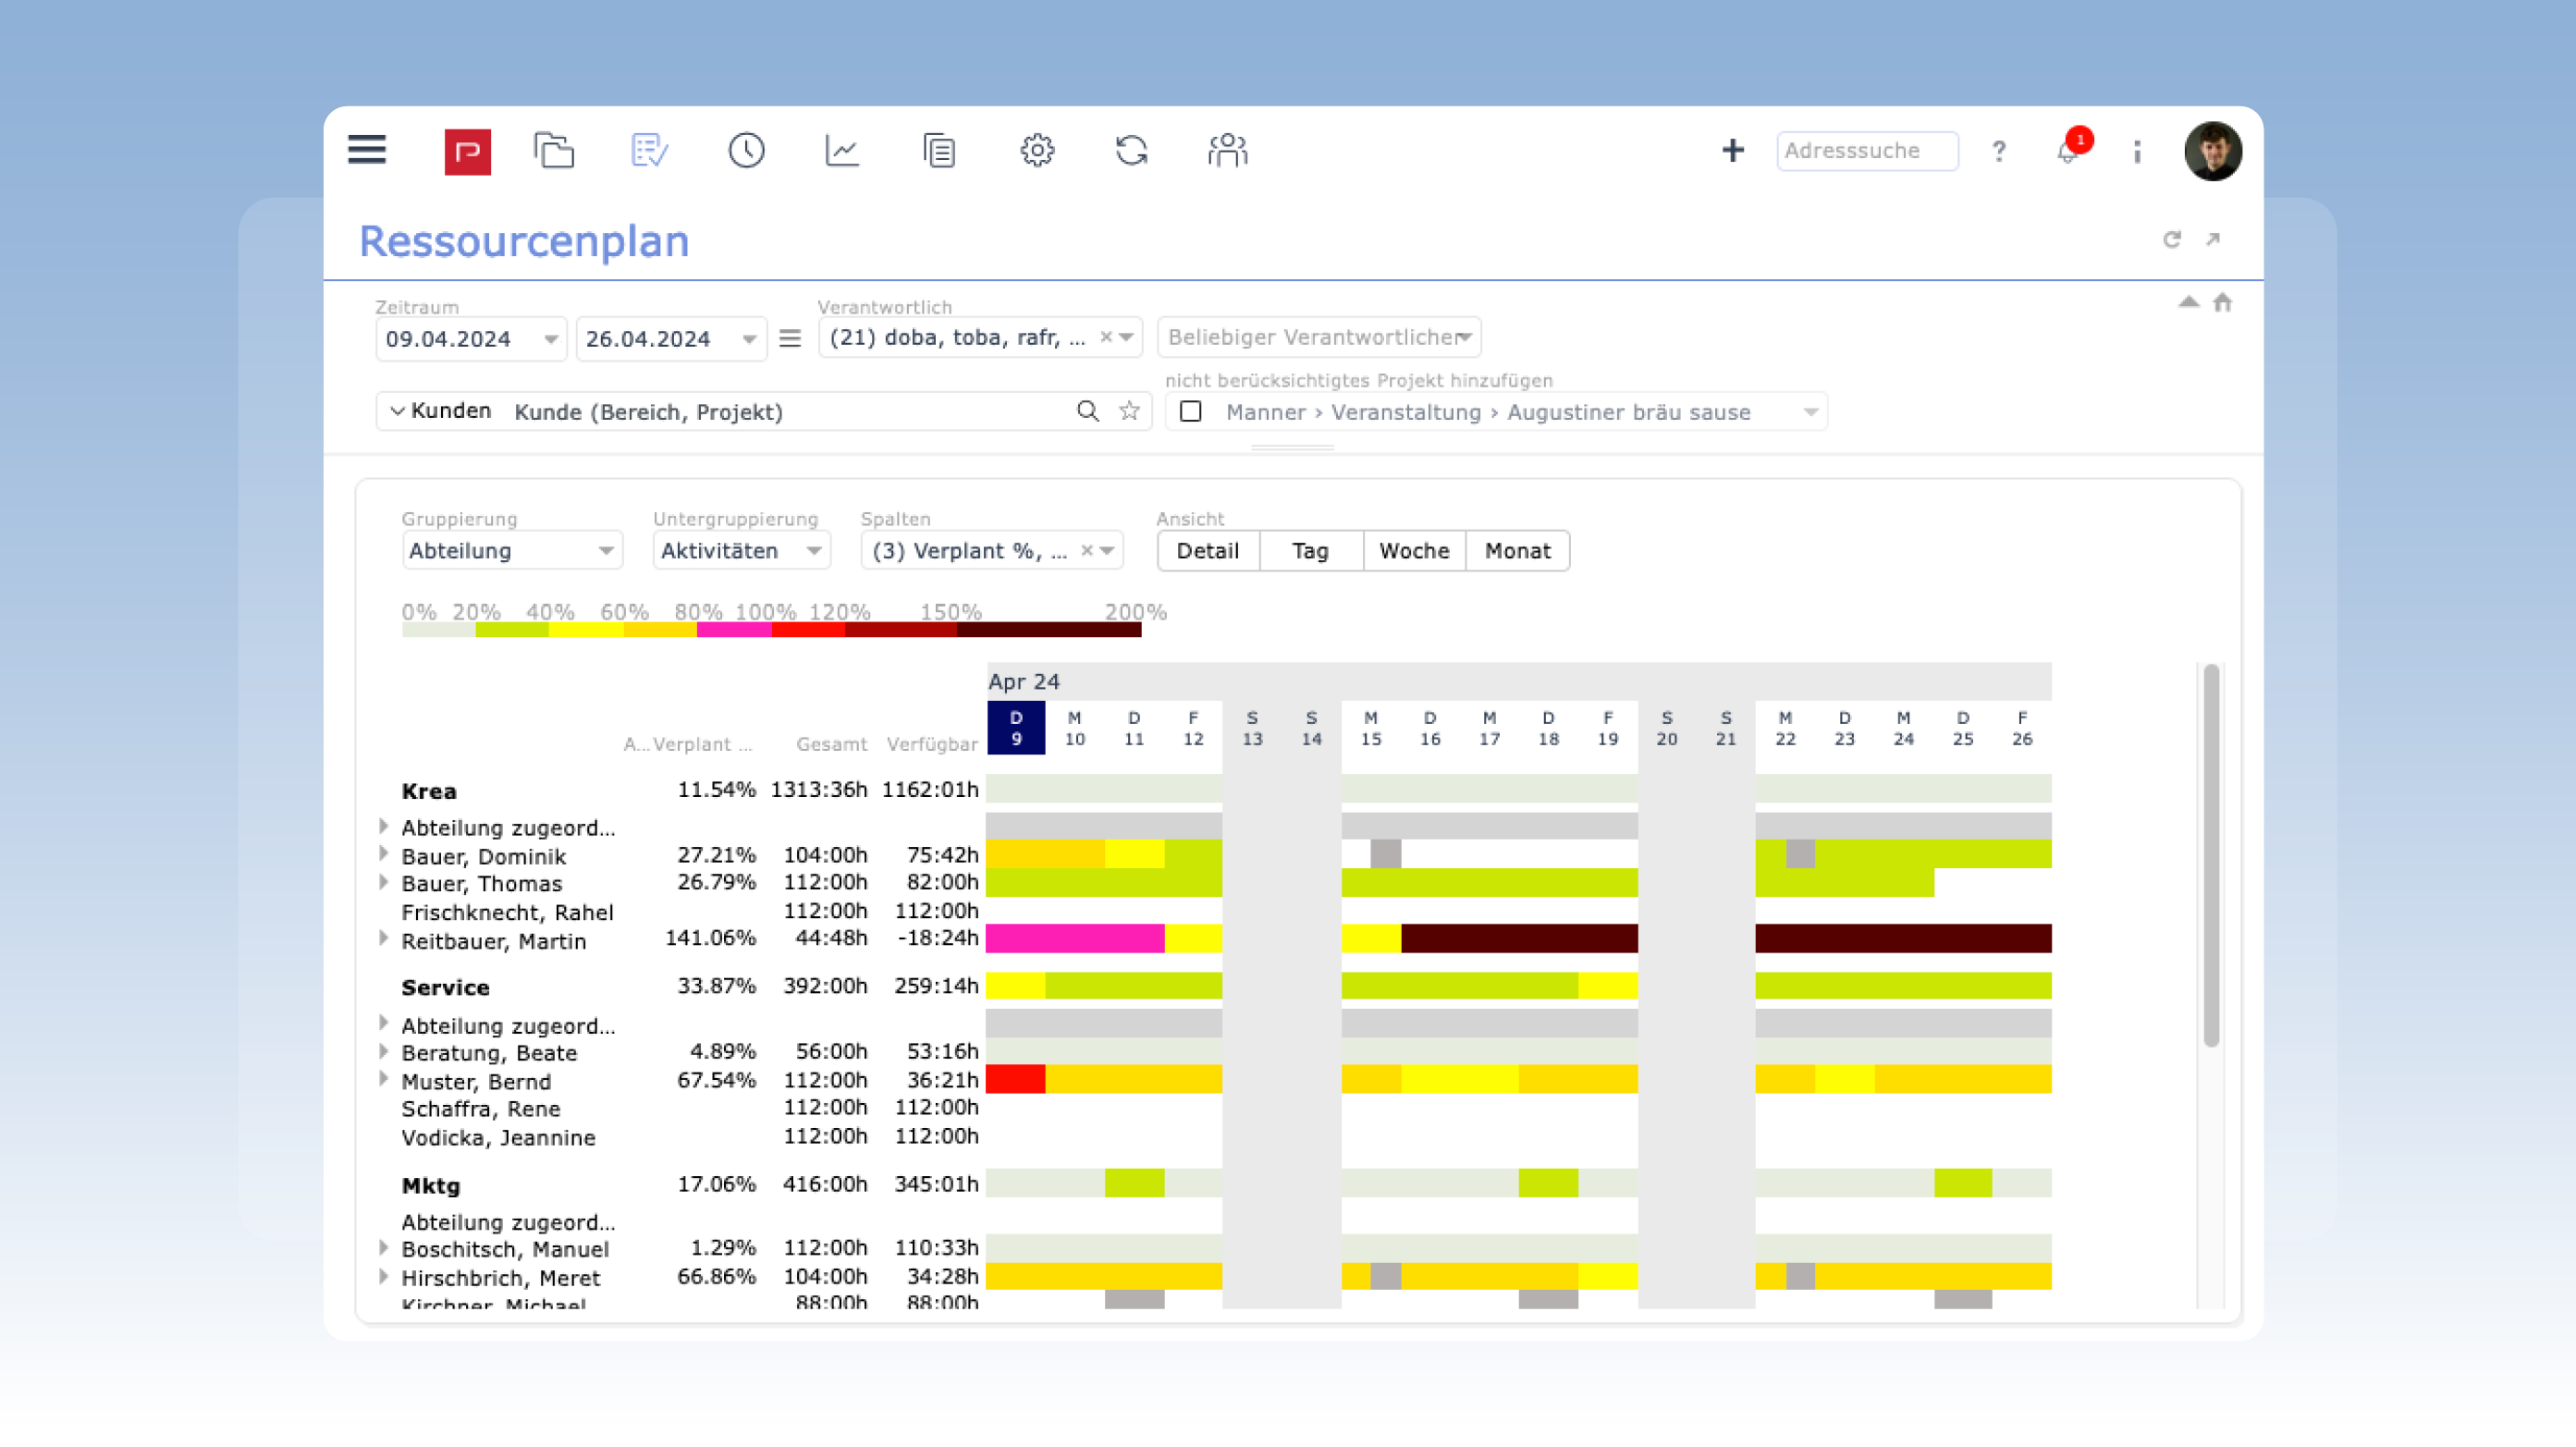The image size is (2576, 1447).
Task: Open the team people icon
Action: [1227, 151]
